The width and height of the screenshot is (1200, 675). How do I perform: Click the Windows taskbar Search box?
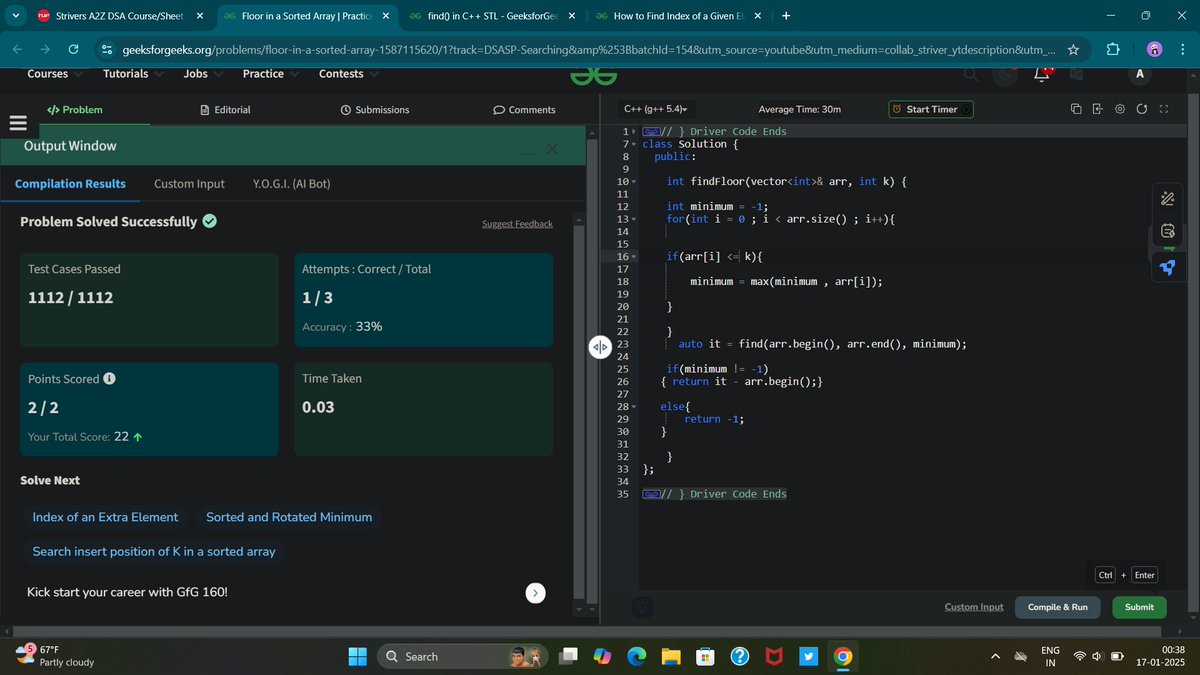(x=463, y=657)
